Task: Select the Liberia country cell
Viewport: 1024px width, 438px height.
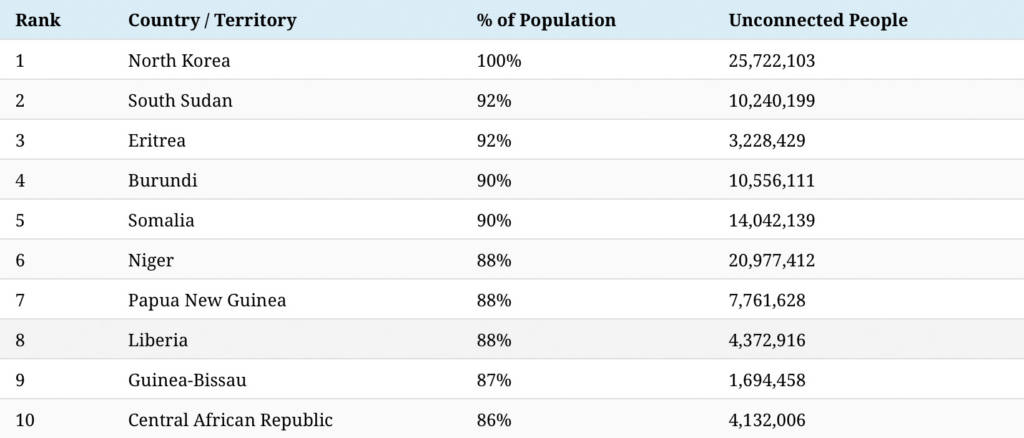Action: (x=158, y=340)
